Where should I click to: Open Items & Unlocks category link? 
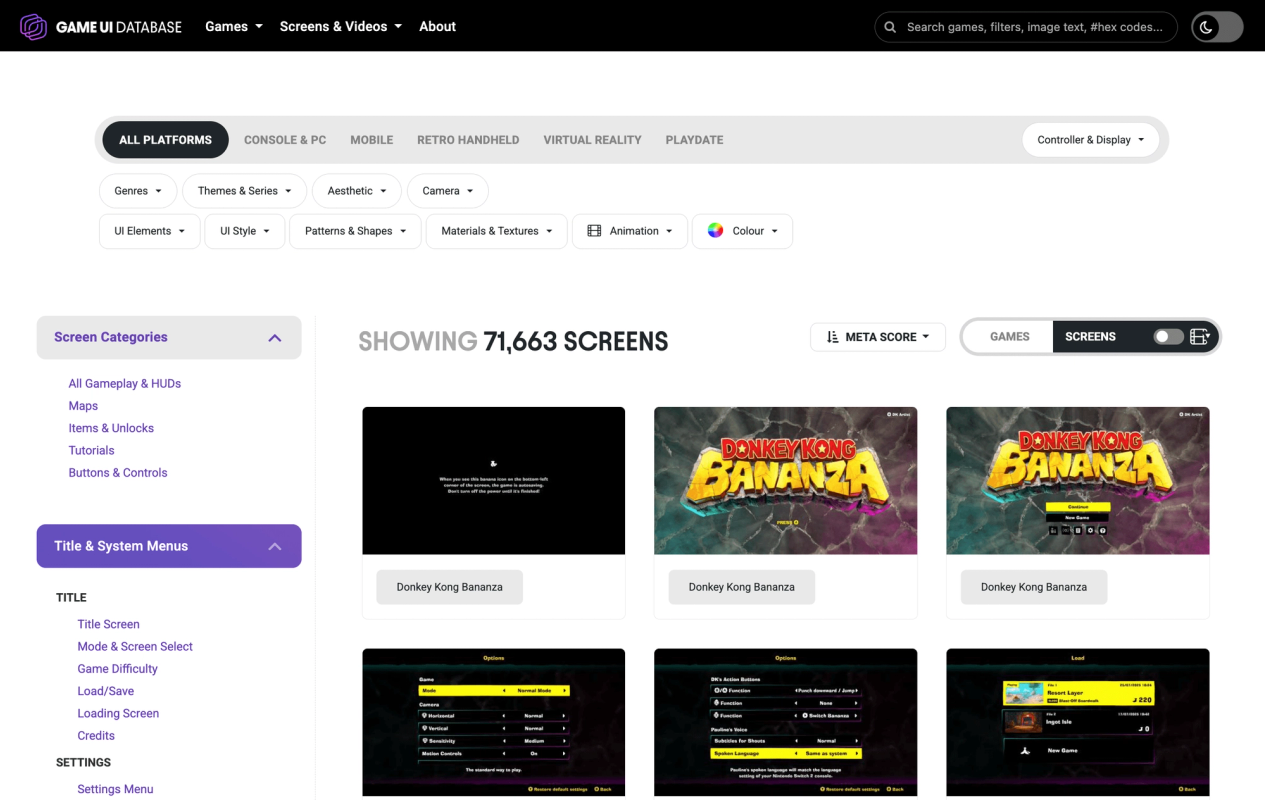[x=111, y=428]
